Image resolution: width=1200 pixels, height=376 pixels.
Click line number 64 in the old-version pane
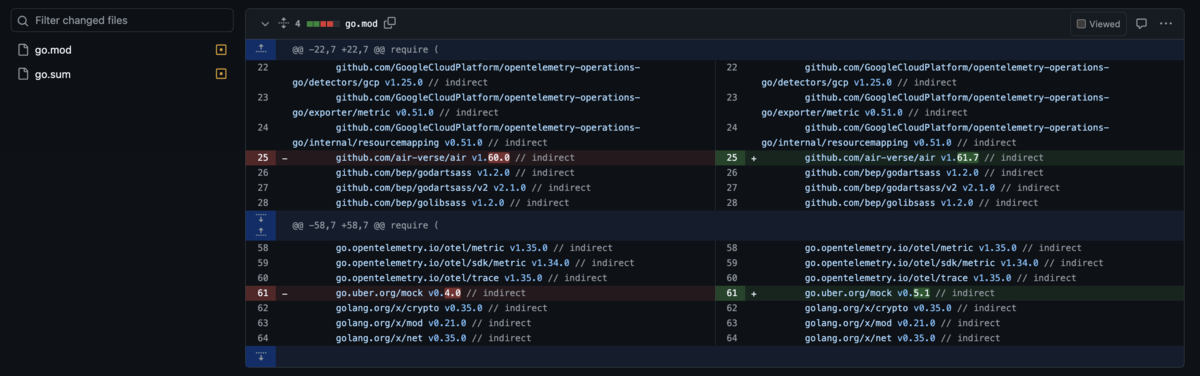coord(262,338)
